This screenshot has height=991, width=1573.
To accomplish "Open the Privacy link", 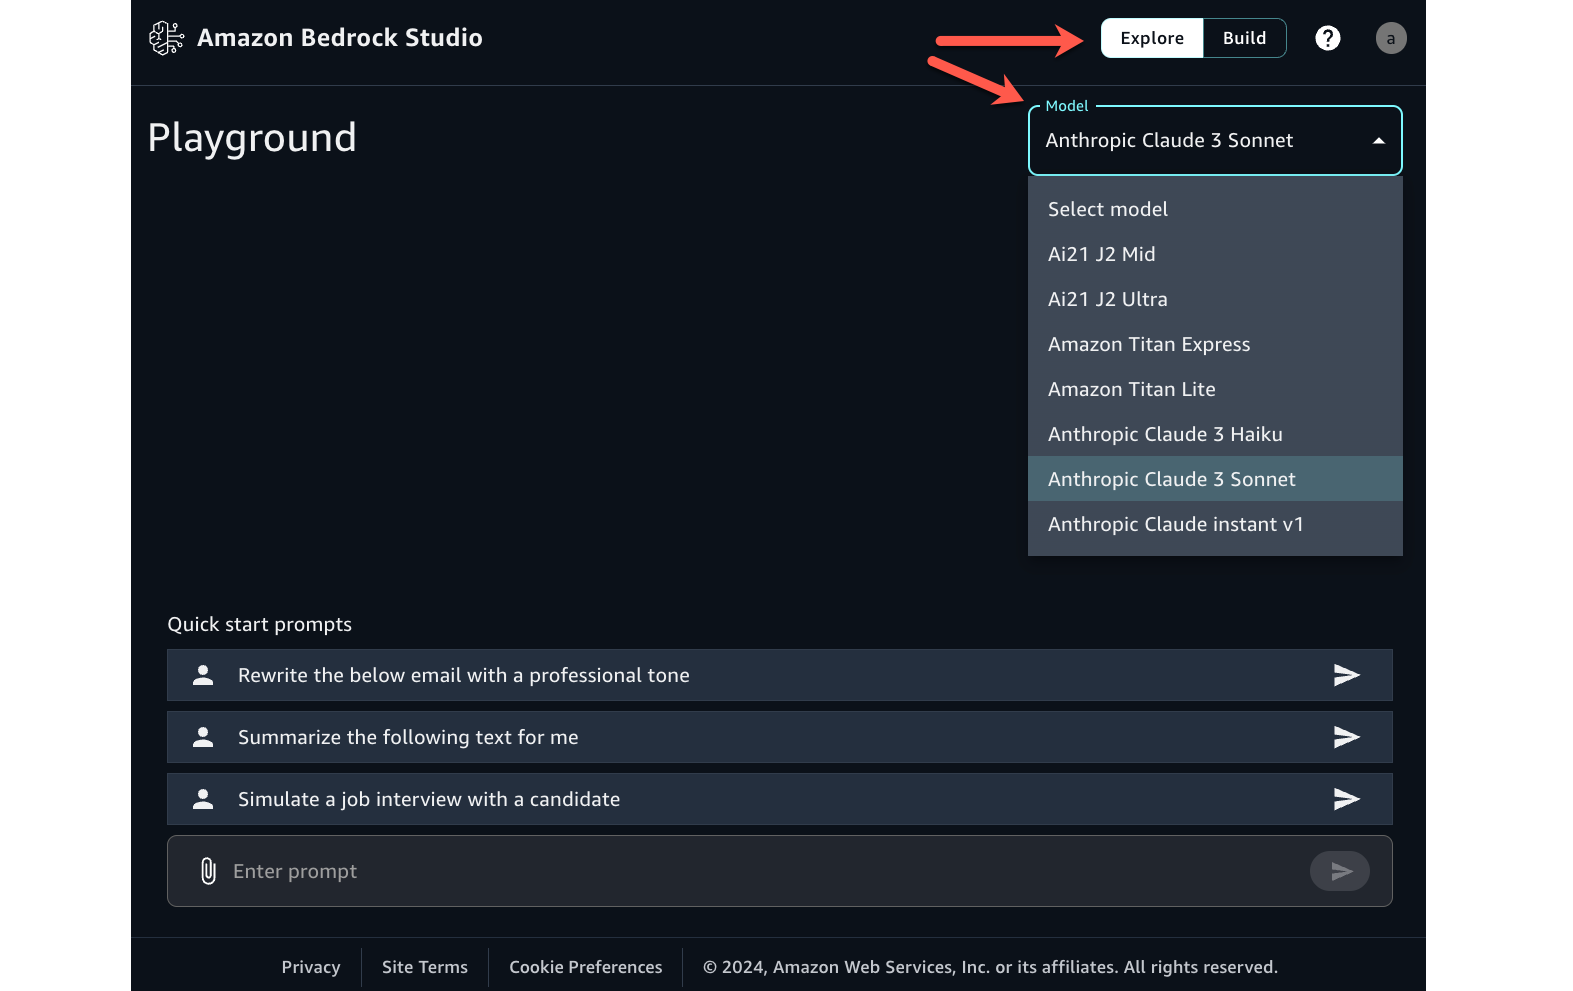I will [311, 967].
